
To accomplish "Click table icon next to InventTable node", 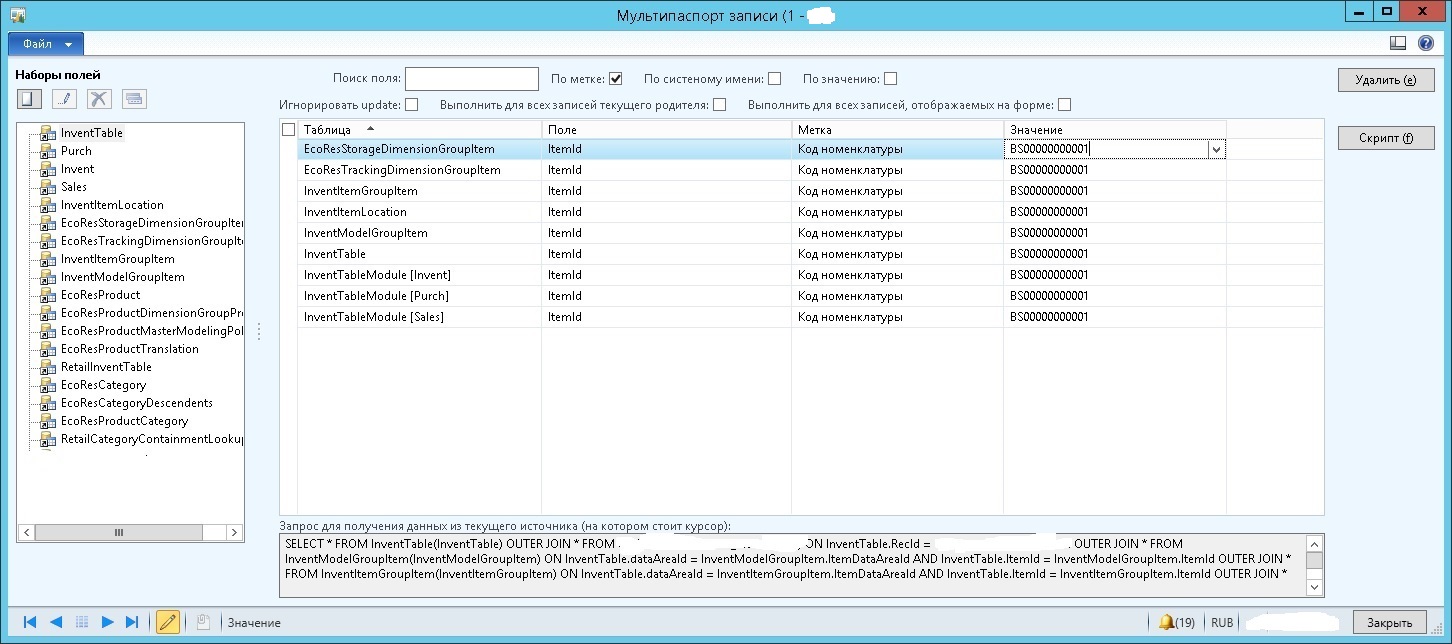I will tap(46, 133).
